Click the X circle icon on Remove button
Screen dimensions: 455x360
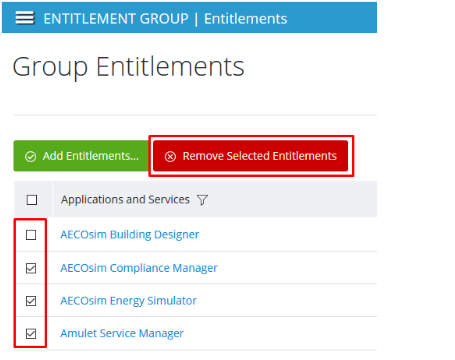pyautogui.click(x=170, y=156)
